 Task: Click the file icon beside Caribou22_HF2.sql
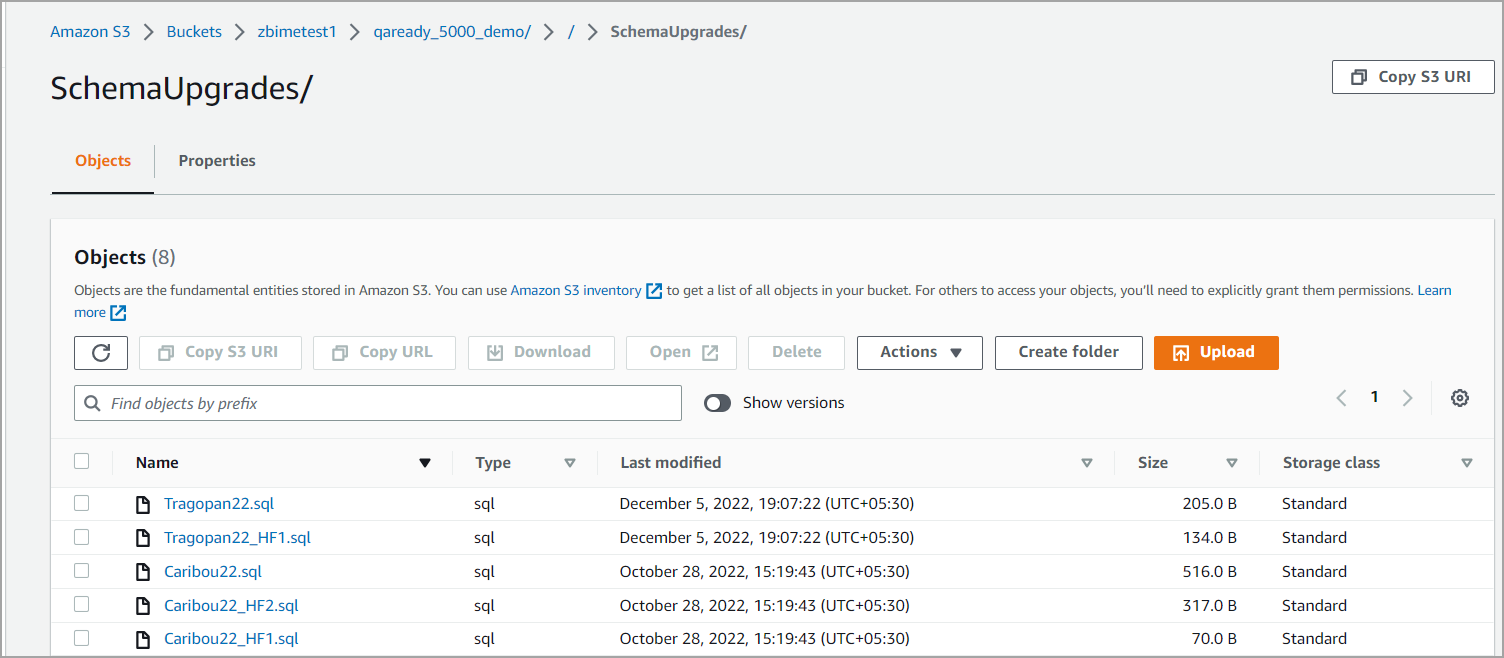pyautogui.click(x=143, y=606)
